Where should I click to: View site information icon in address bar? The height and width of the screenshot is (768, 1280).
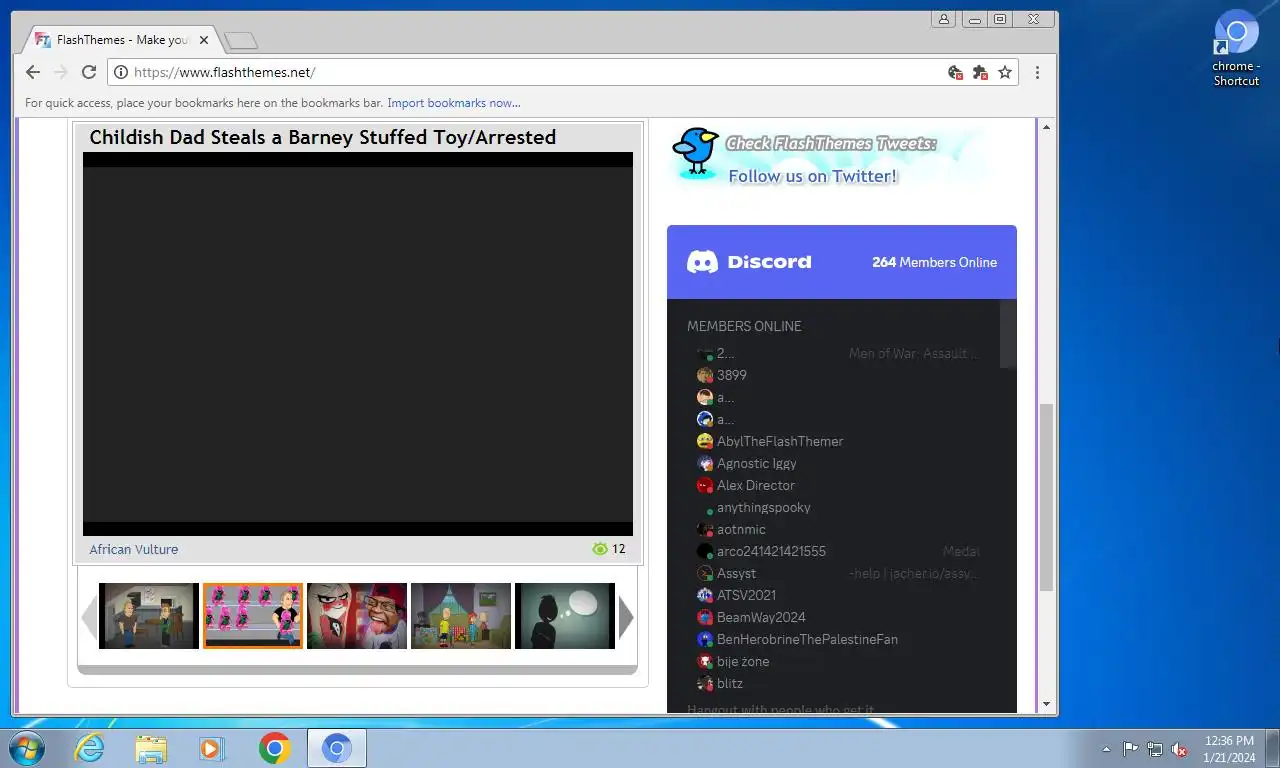(121, 72)
